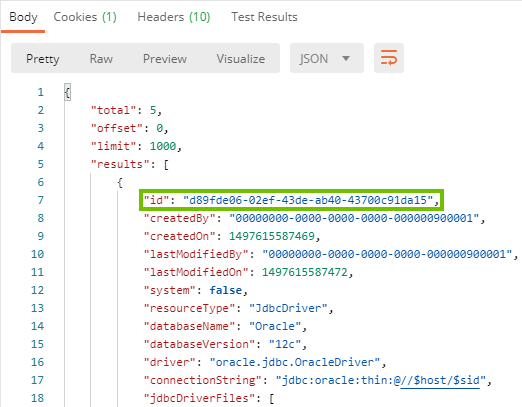This screenshot has height=407, width=522.
Task: Click the opening brace on line 1
Action: click(x=67, y=92)
